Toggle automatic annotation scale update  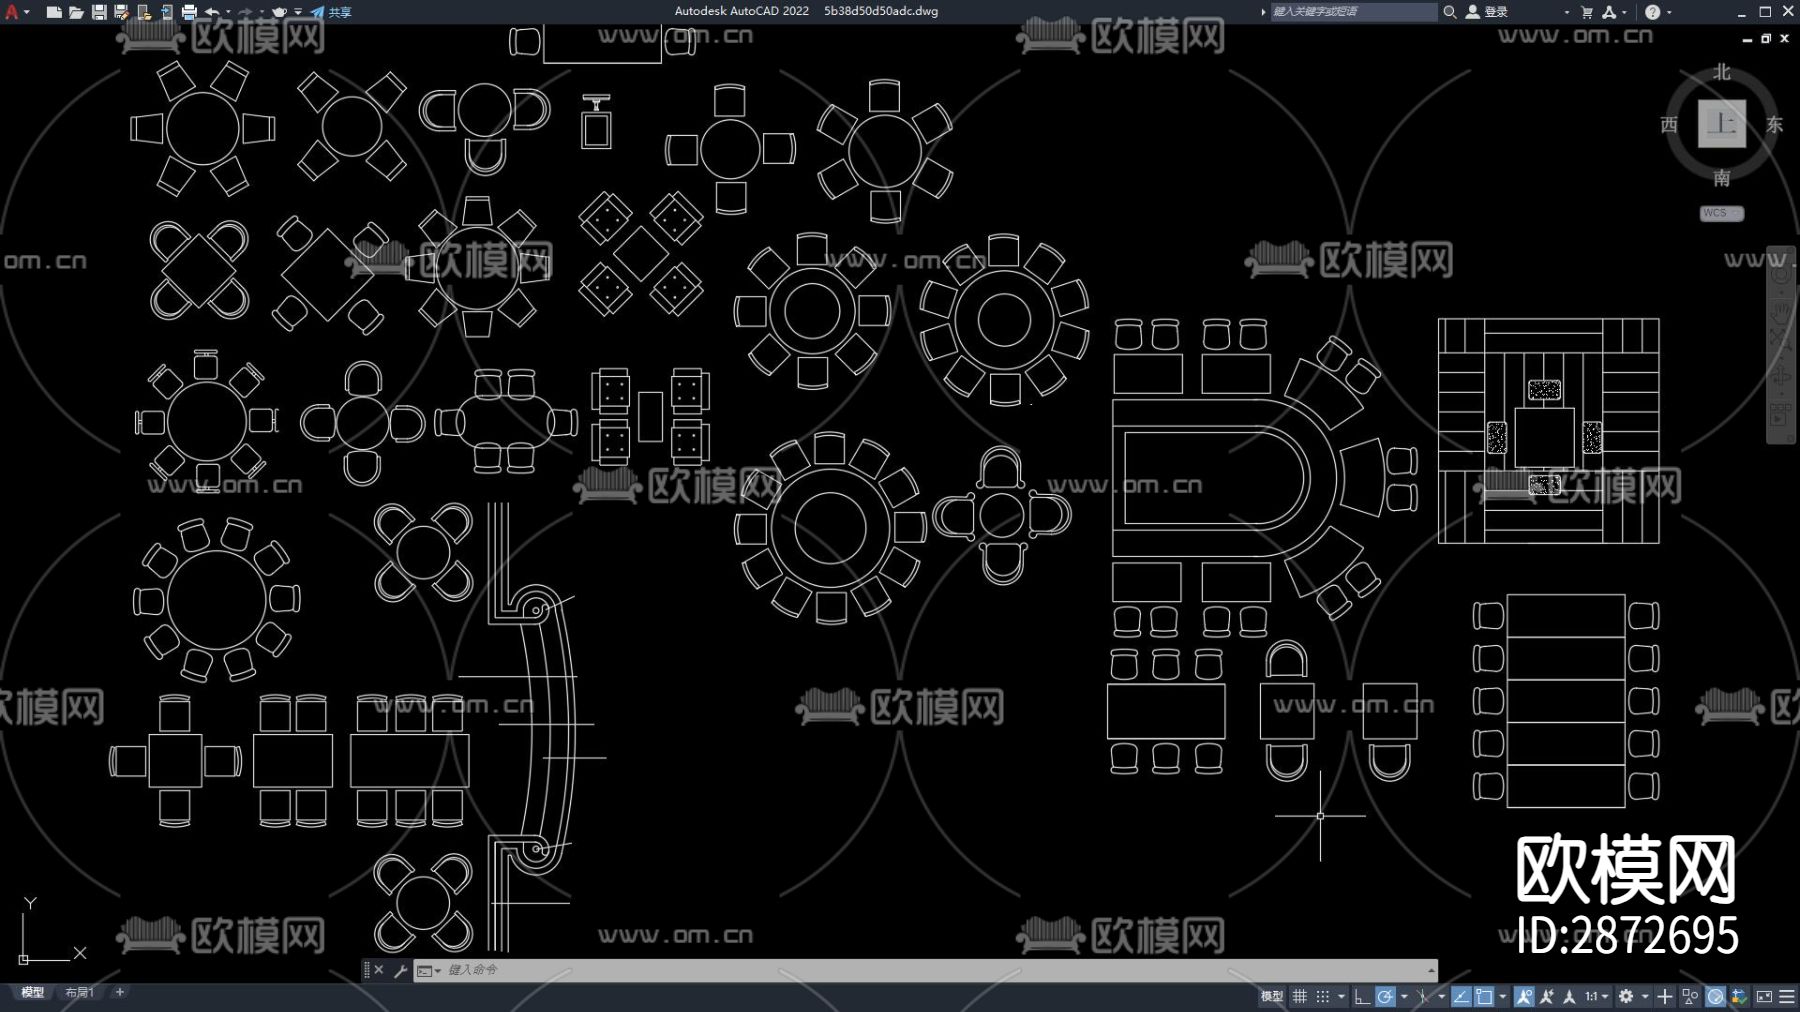[x=1547, y=997]
